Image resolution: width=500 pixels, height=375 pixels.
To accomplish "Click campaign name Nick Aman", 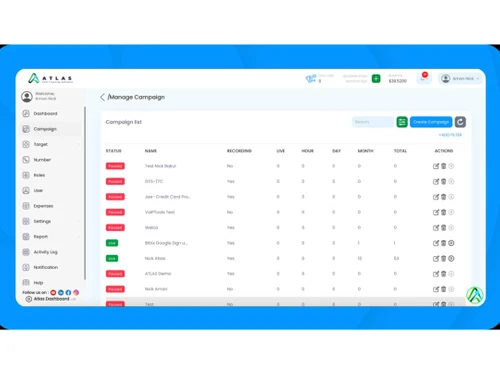I will 156,289.
